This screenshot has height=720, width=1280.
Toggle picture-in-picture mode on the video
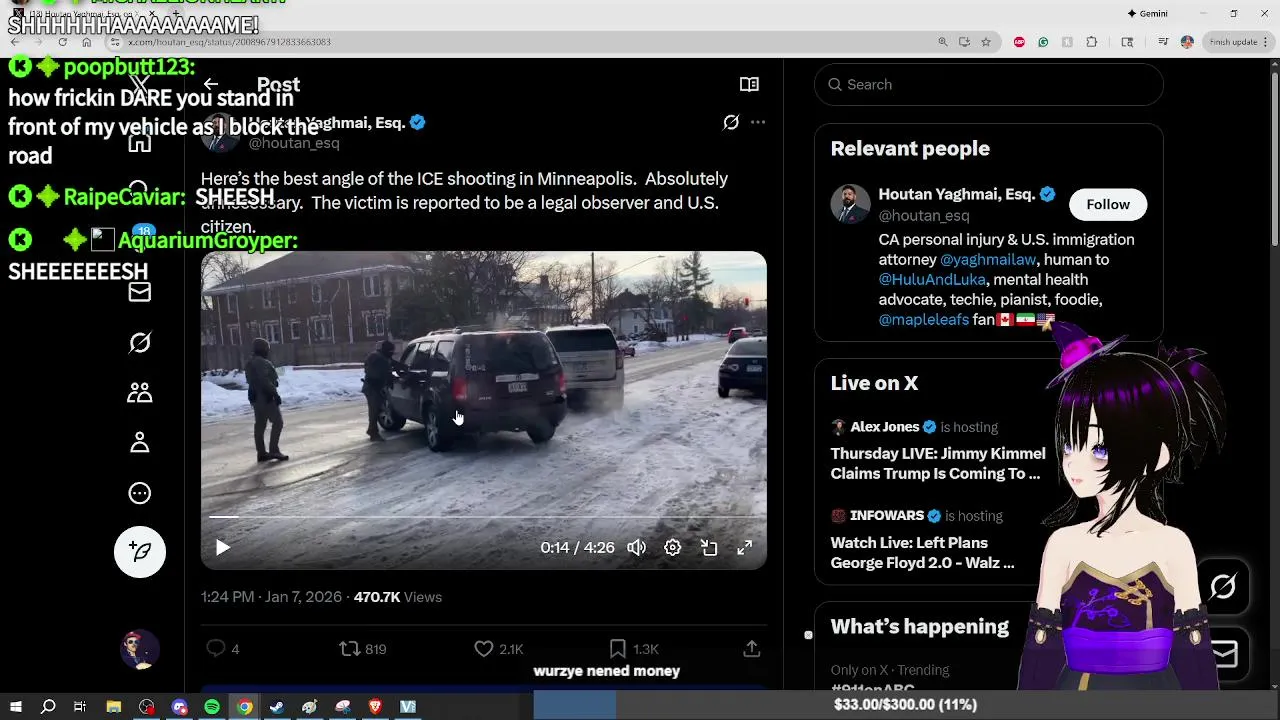point(709,548)
